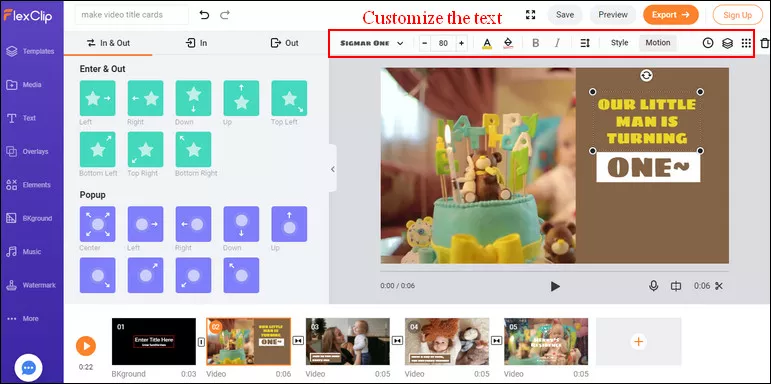Play the whole timeline with orange button
This screenshot has width=771, height=384.
(x=86, y=346)
